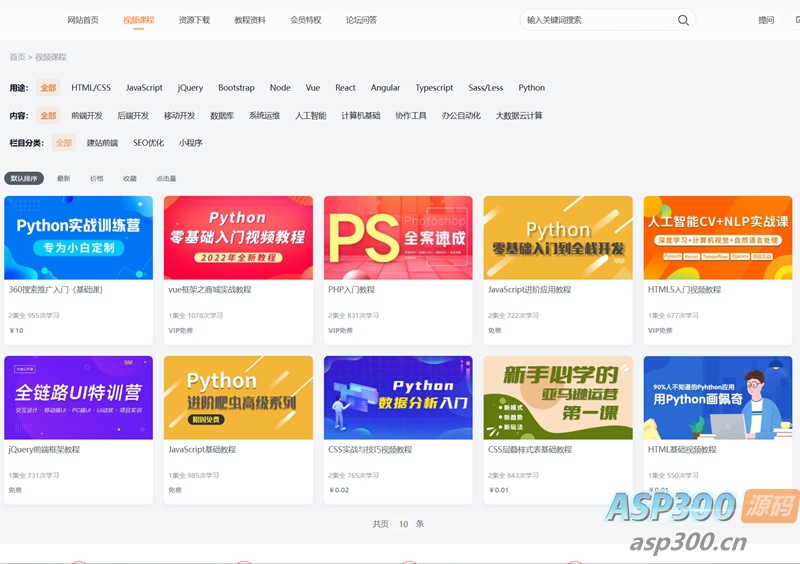Sort courses by 点击量

[166, 179]
